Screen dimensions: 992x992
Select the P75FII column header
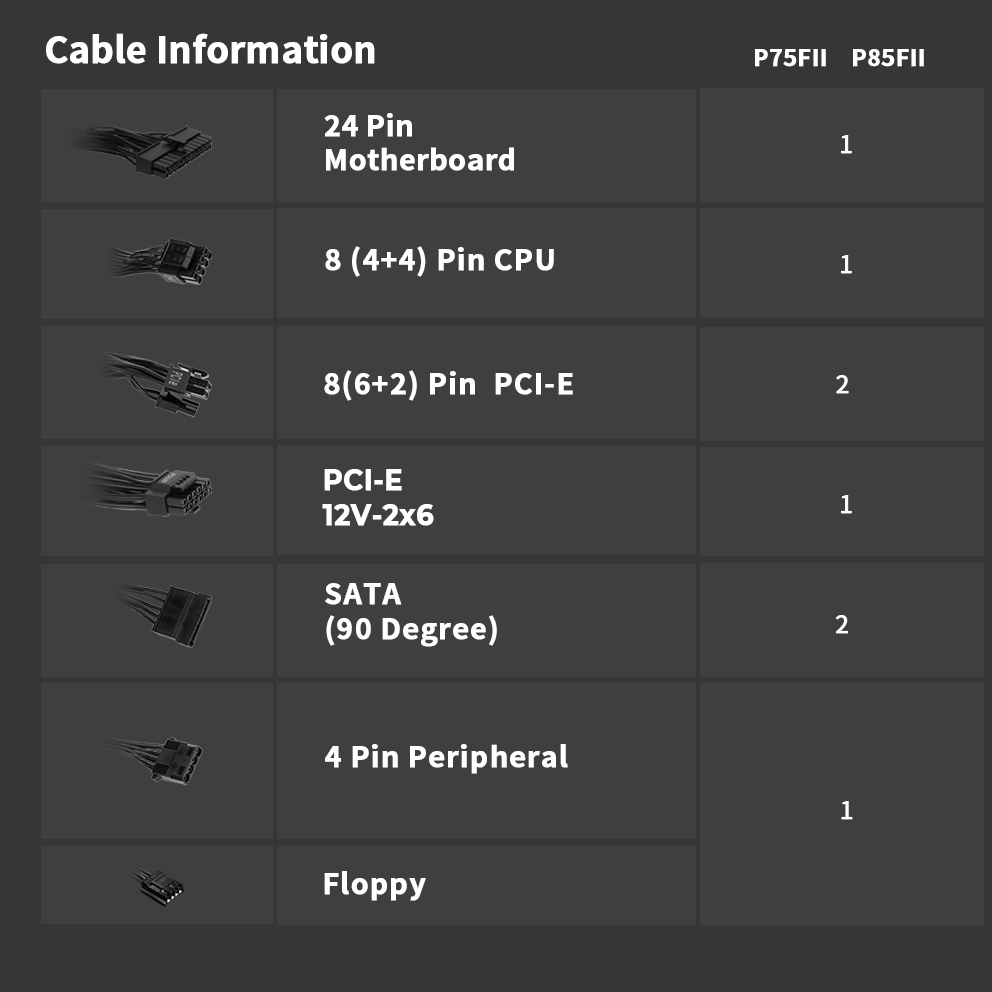[790, 58]
